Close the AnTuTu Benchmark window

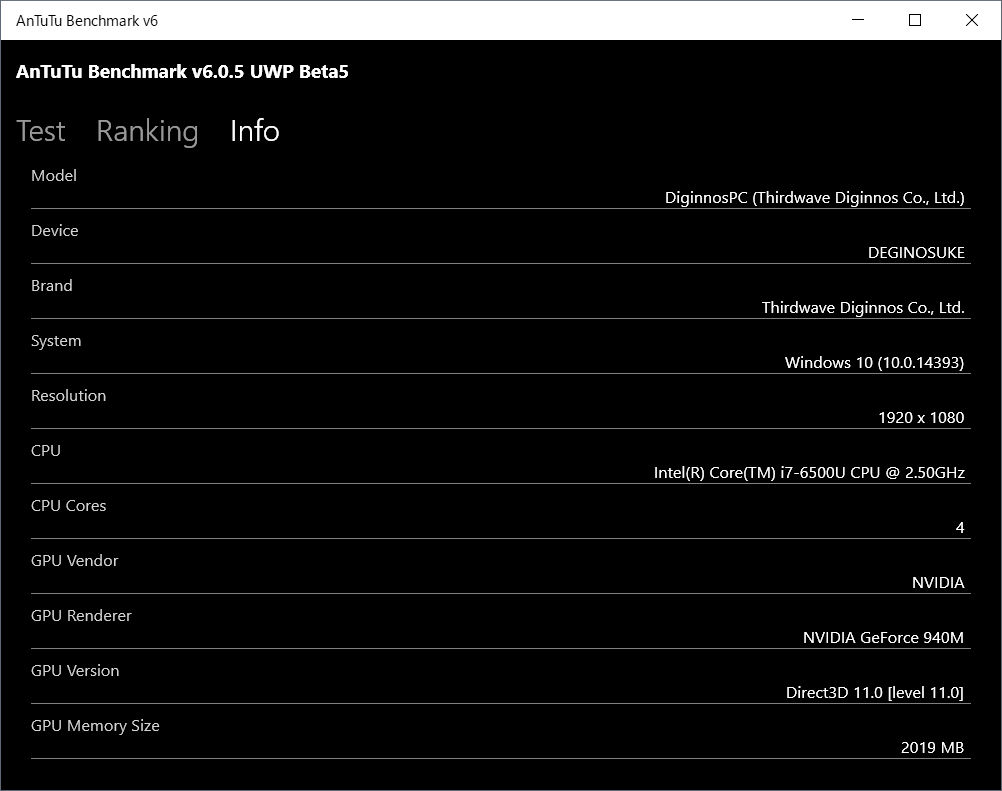(971, 20)
